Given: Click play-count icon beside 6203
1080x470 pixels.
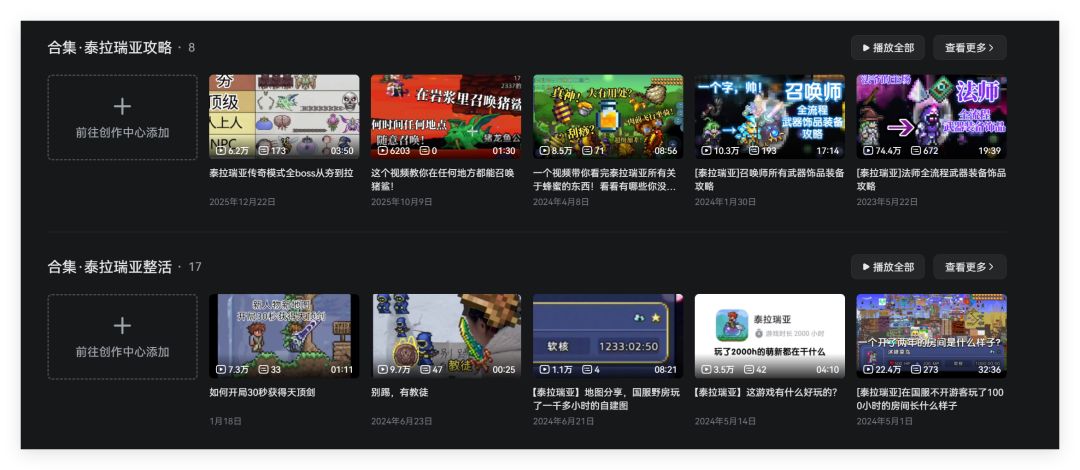Looking at the screenshot, I should coord(382,150).
